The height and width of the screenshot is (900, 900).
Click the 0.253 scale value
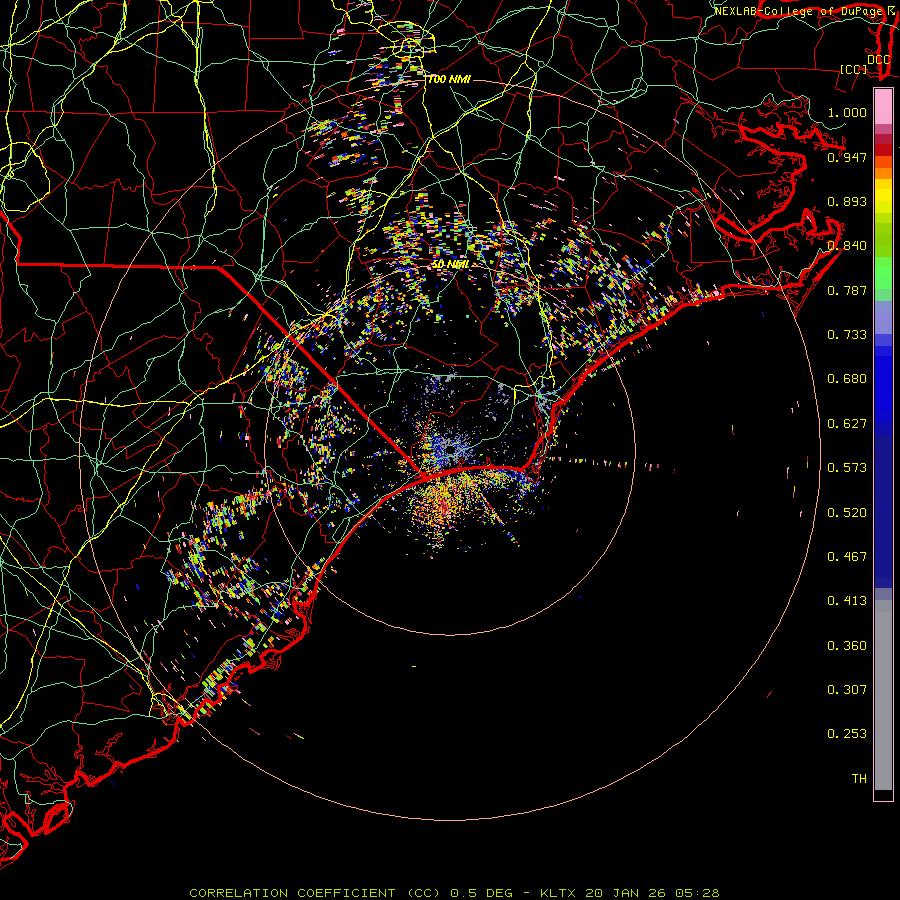(x=847, y=734)
